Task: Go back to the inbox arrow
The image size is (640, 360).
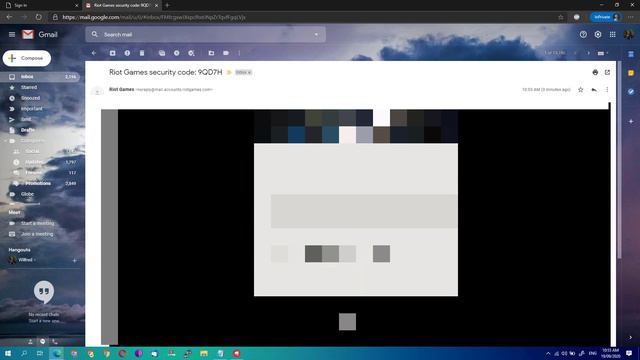Action: 94,53
